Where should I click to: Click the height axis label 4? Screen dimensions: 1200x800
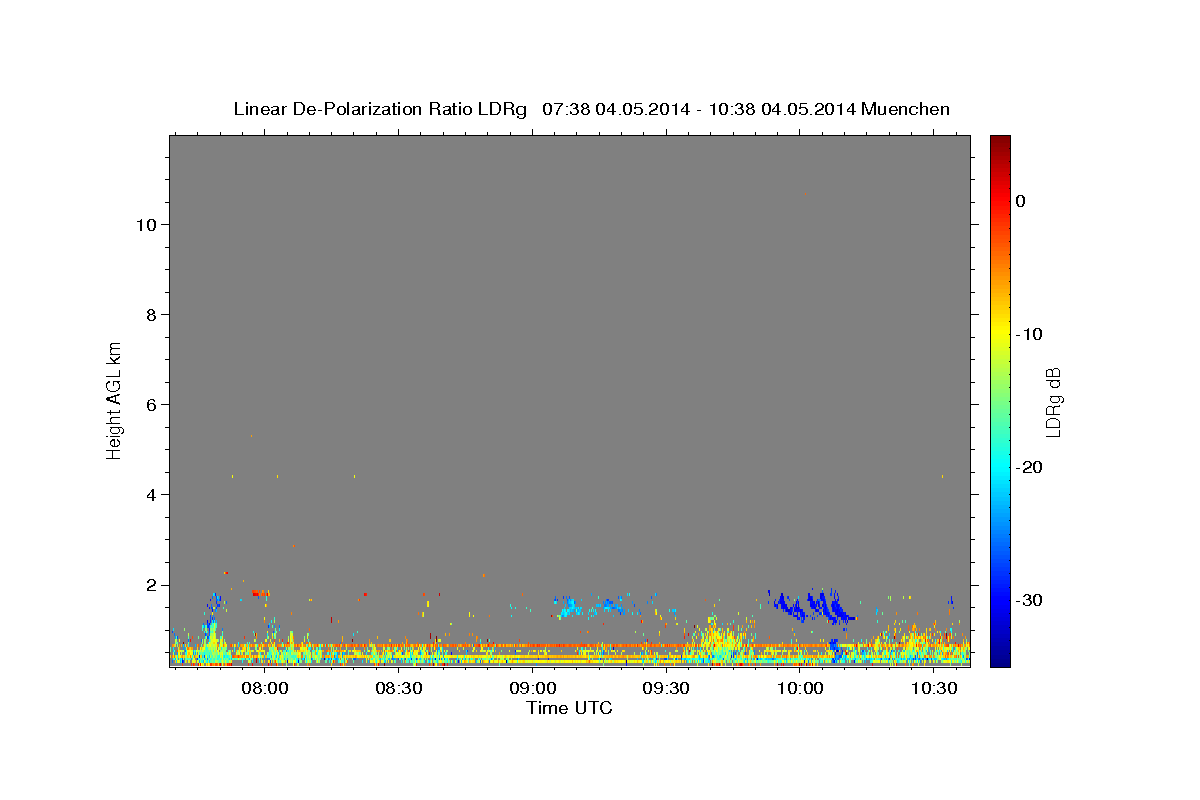[x=152, y=495]
